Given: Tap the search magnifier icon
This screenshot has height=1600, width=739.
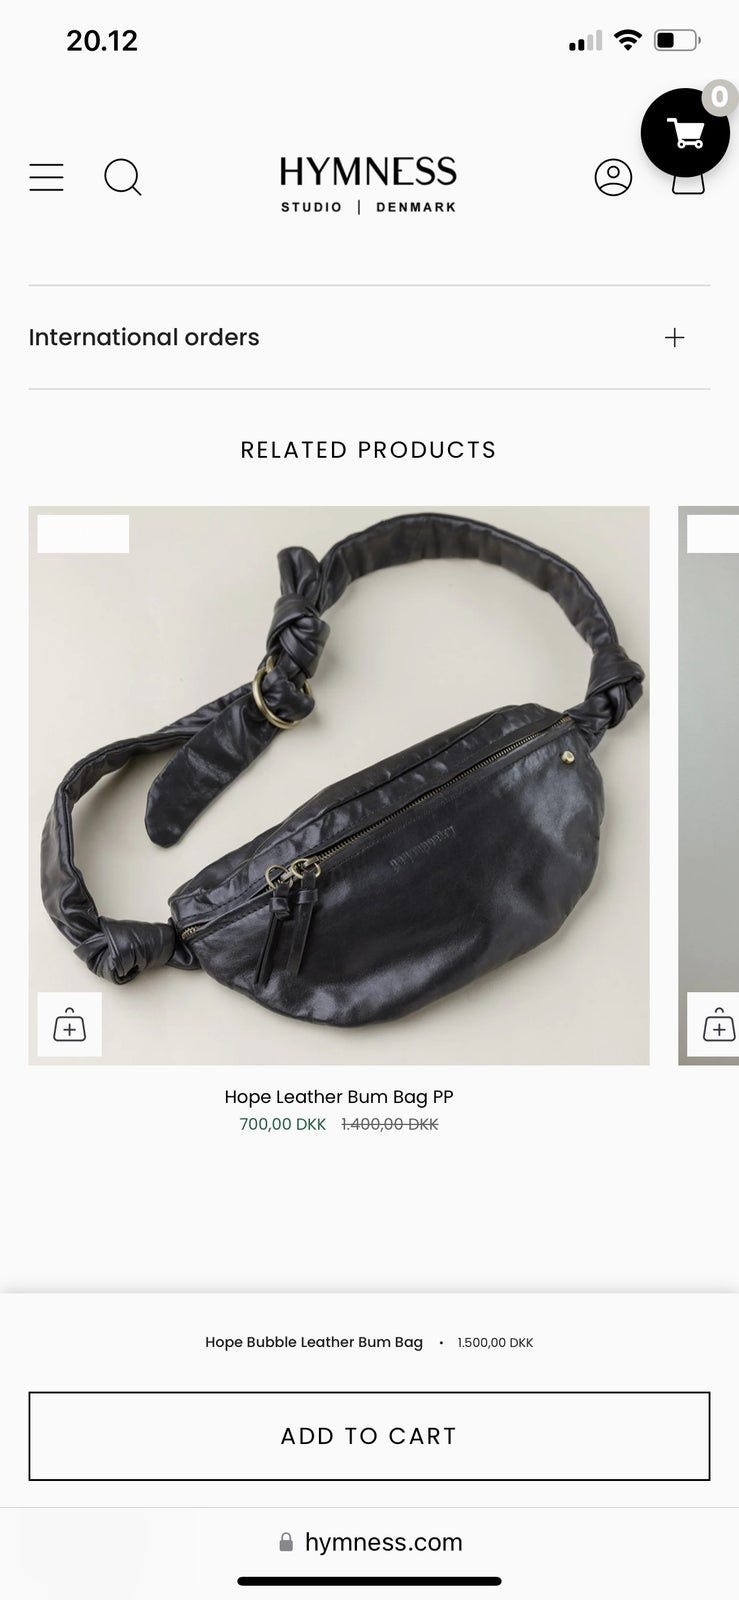Looking at the screenshot, I should coord(123,178).
